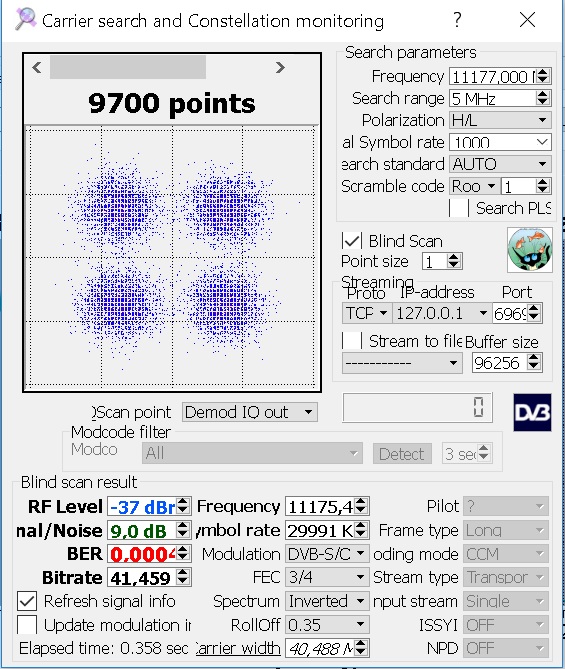Click the Carrier width link label
The height and width of the screenshot is (669, 565).
[x=238, y=649]
